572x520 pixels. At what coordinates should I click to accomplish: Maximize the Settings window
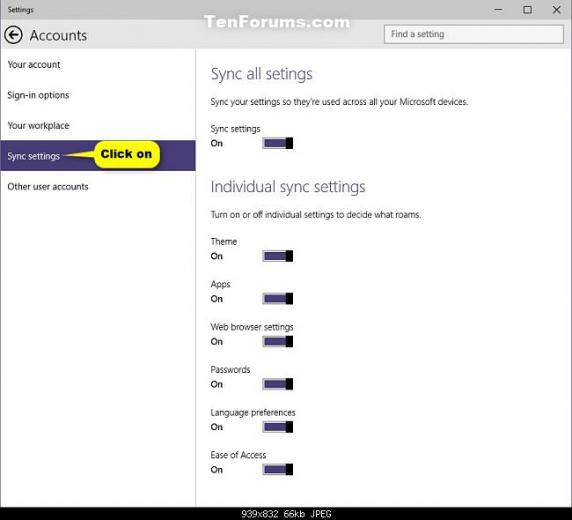tap(527, 10)
